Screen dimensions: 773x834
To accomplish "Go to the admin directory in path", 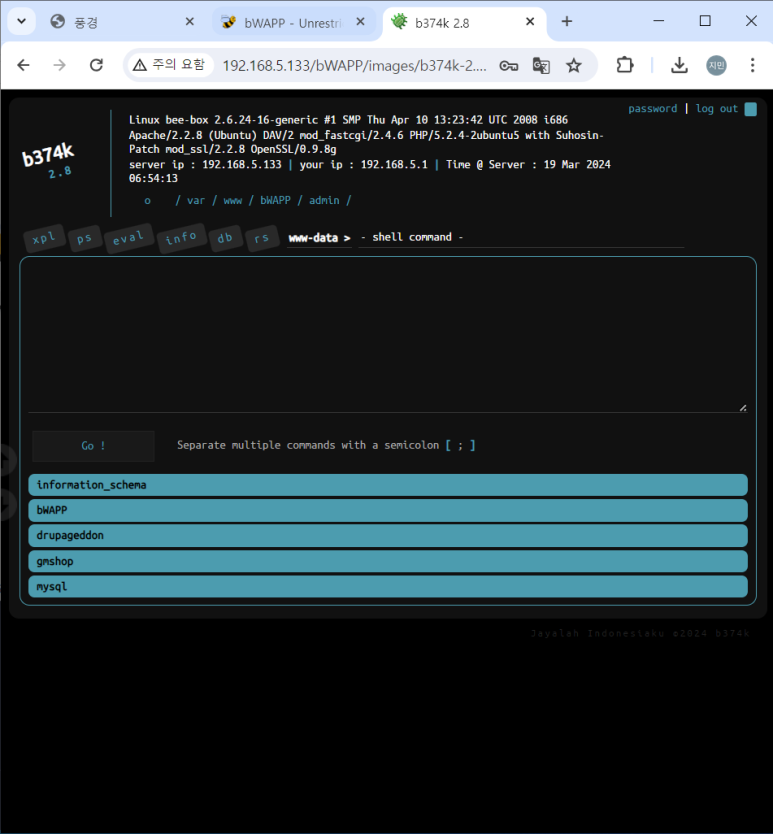I will pyautogui.click(x=324, y=201).
